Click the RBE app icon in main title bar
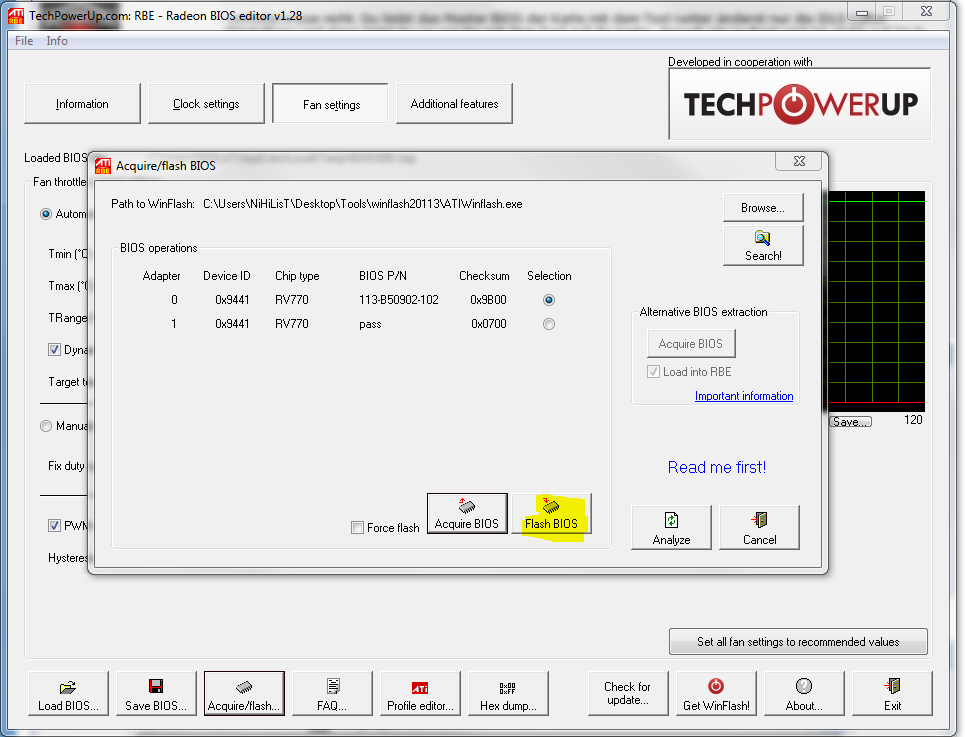 (15, 15)
